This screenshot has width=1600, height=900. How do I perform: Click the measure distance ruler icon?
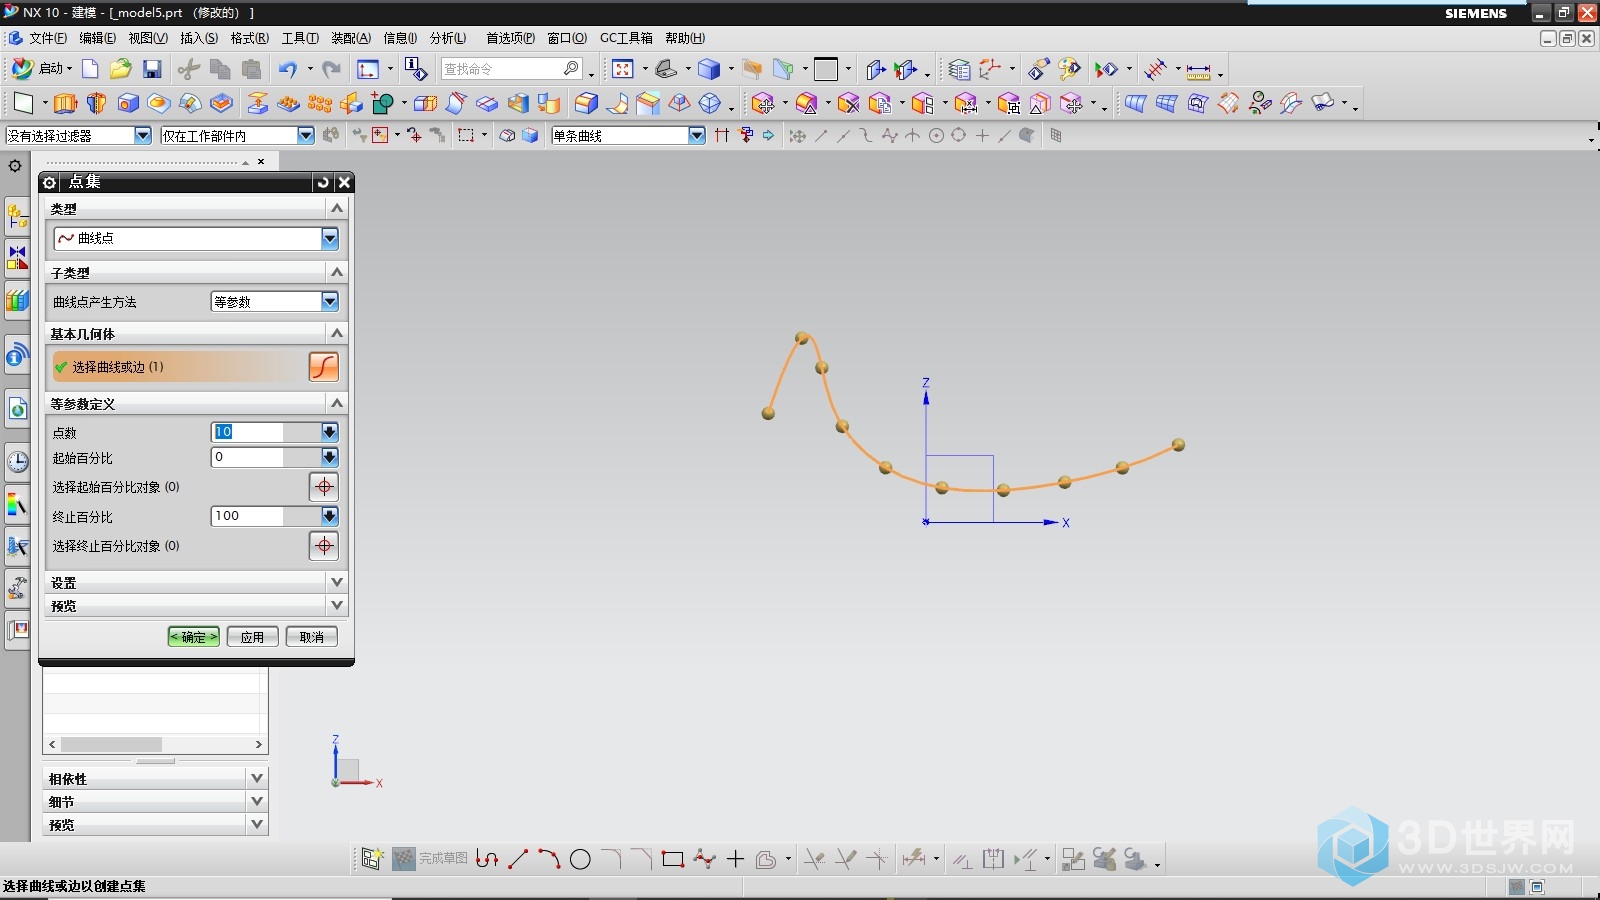(1199, 70)
